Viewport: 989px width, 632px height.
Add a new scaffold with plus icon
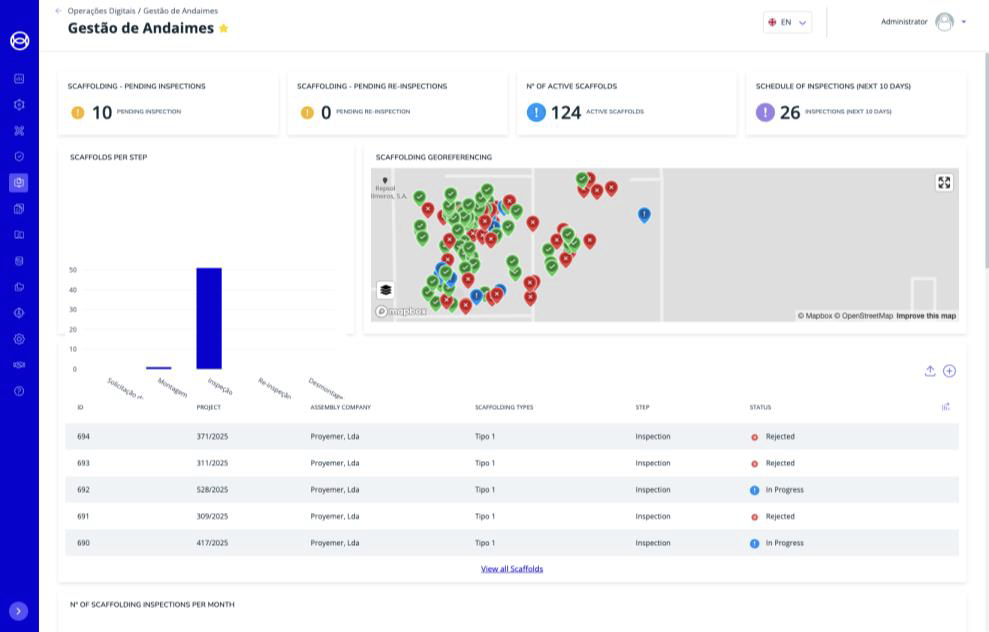(x=949, y=371)
